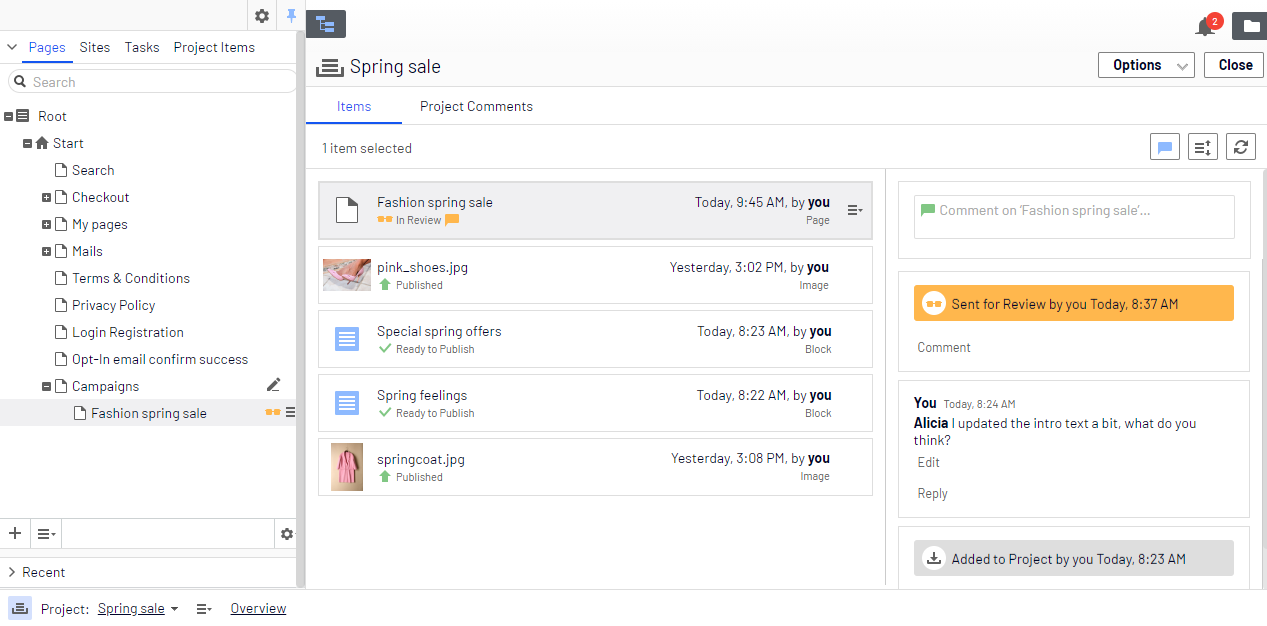
Task: Expand the Recent section
Action: tap(12, 572)
